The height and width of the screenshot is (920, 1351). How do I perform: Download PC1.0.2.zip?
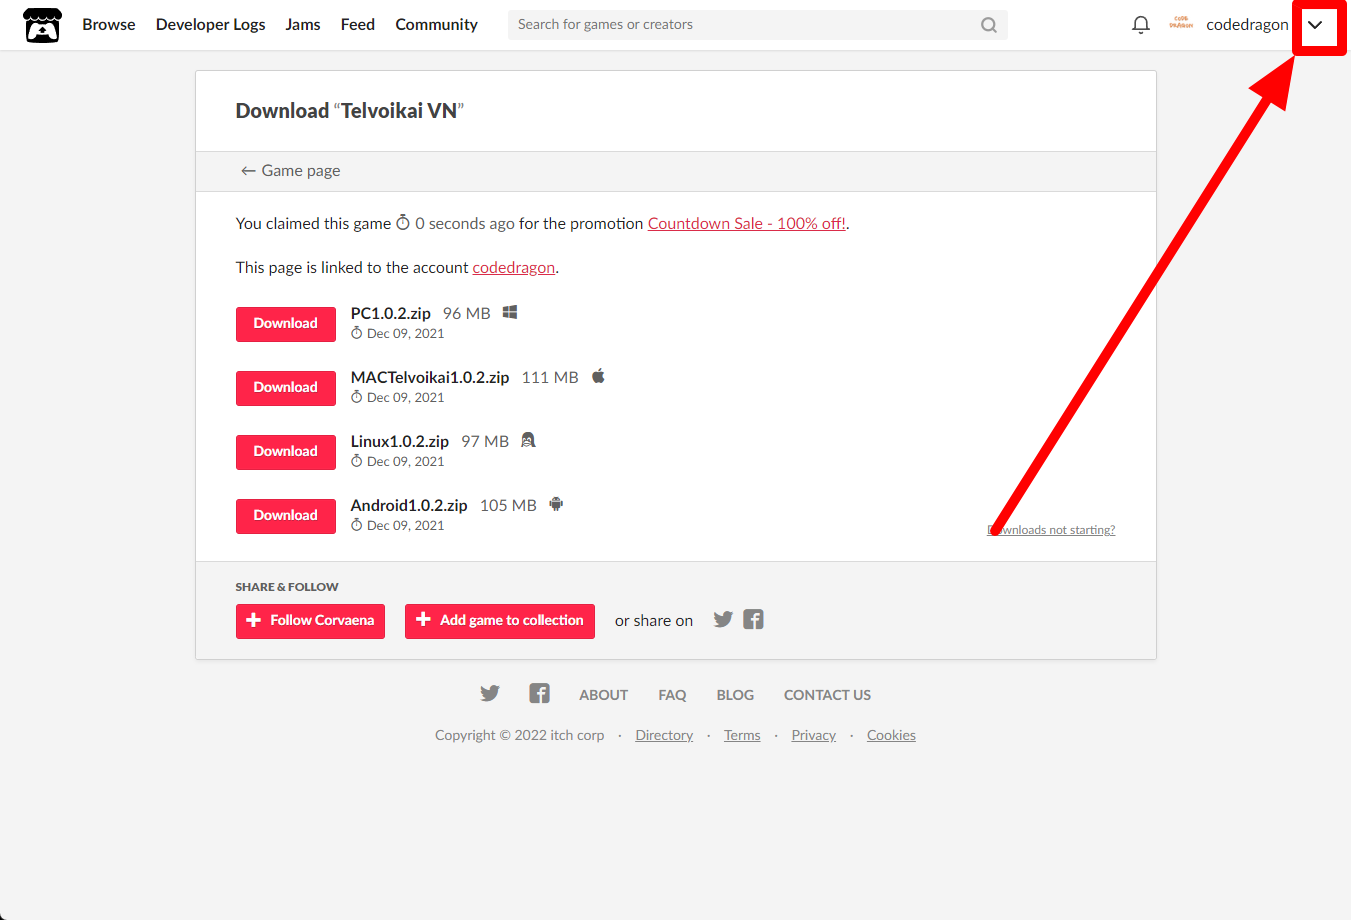[x=286, y=324]
